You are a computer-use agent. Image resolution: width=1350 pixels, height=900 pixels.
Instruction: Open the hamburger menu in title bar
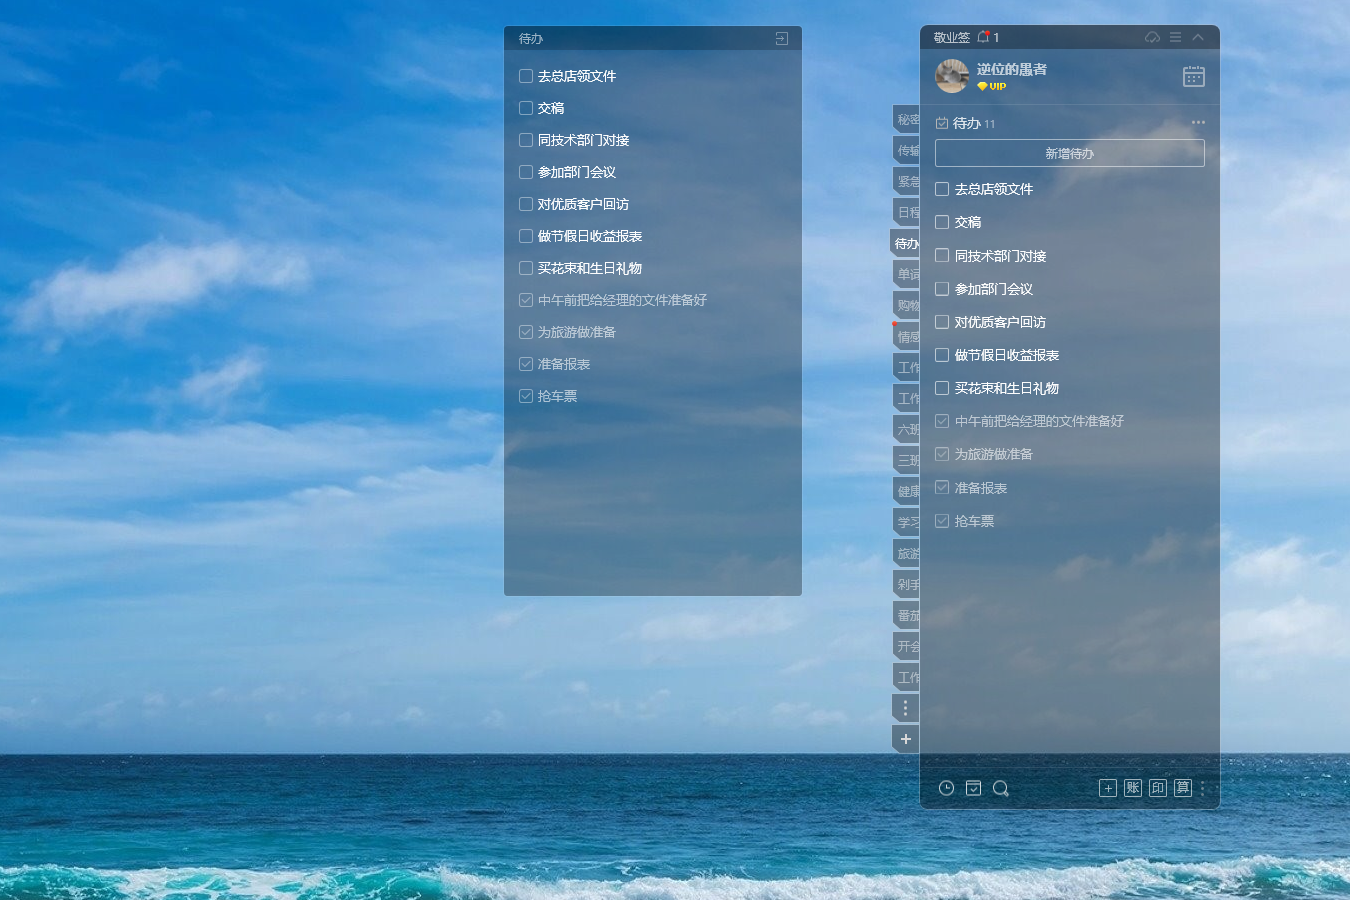(x=1175, y=37)
